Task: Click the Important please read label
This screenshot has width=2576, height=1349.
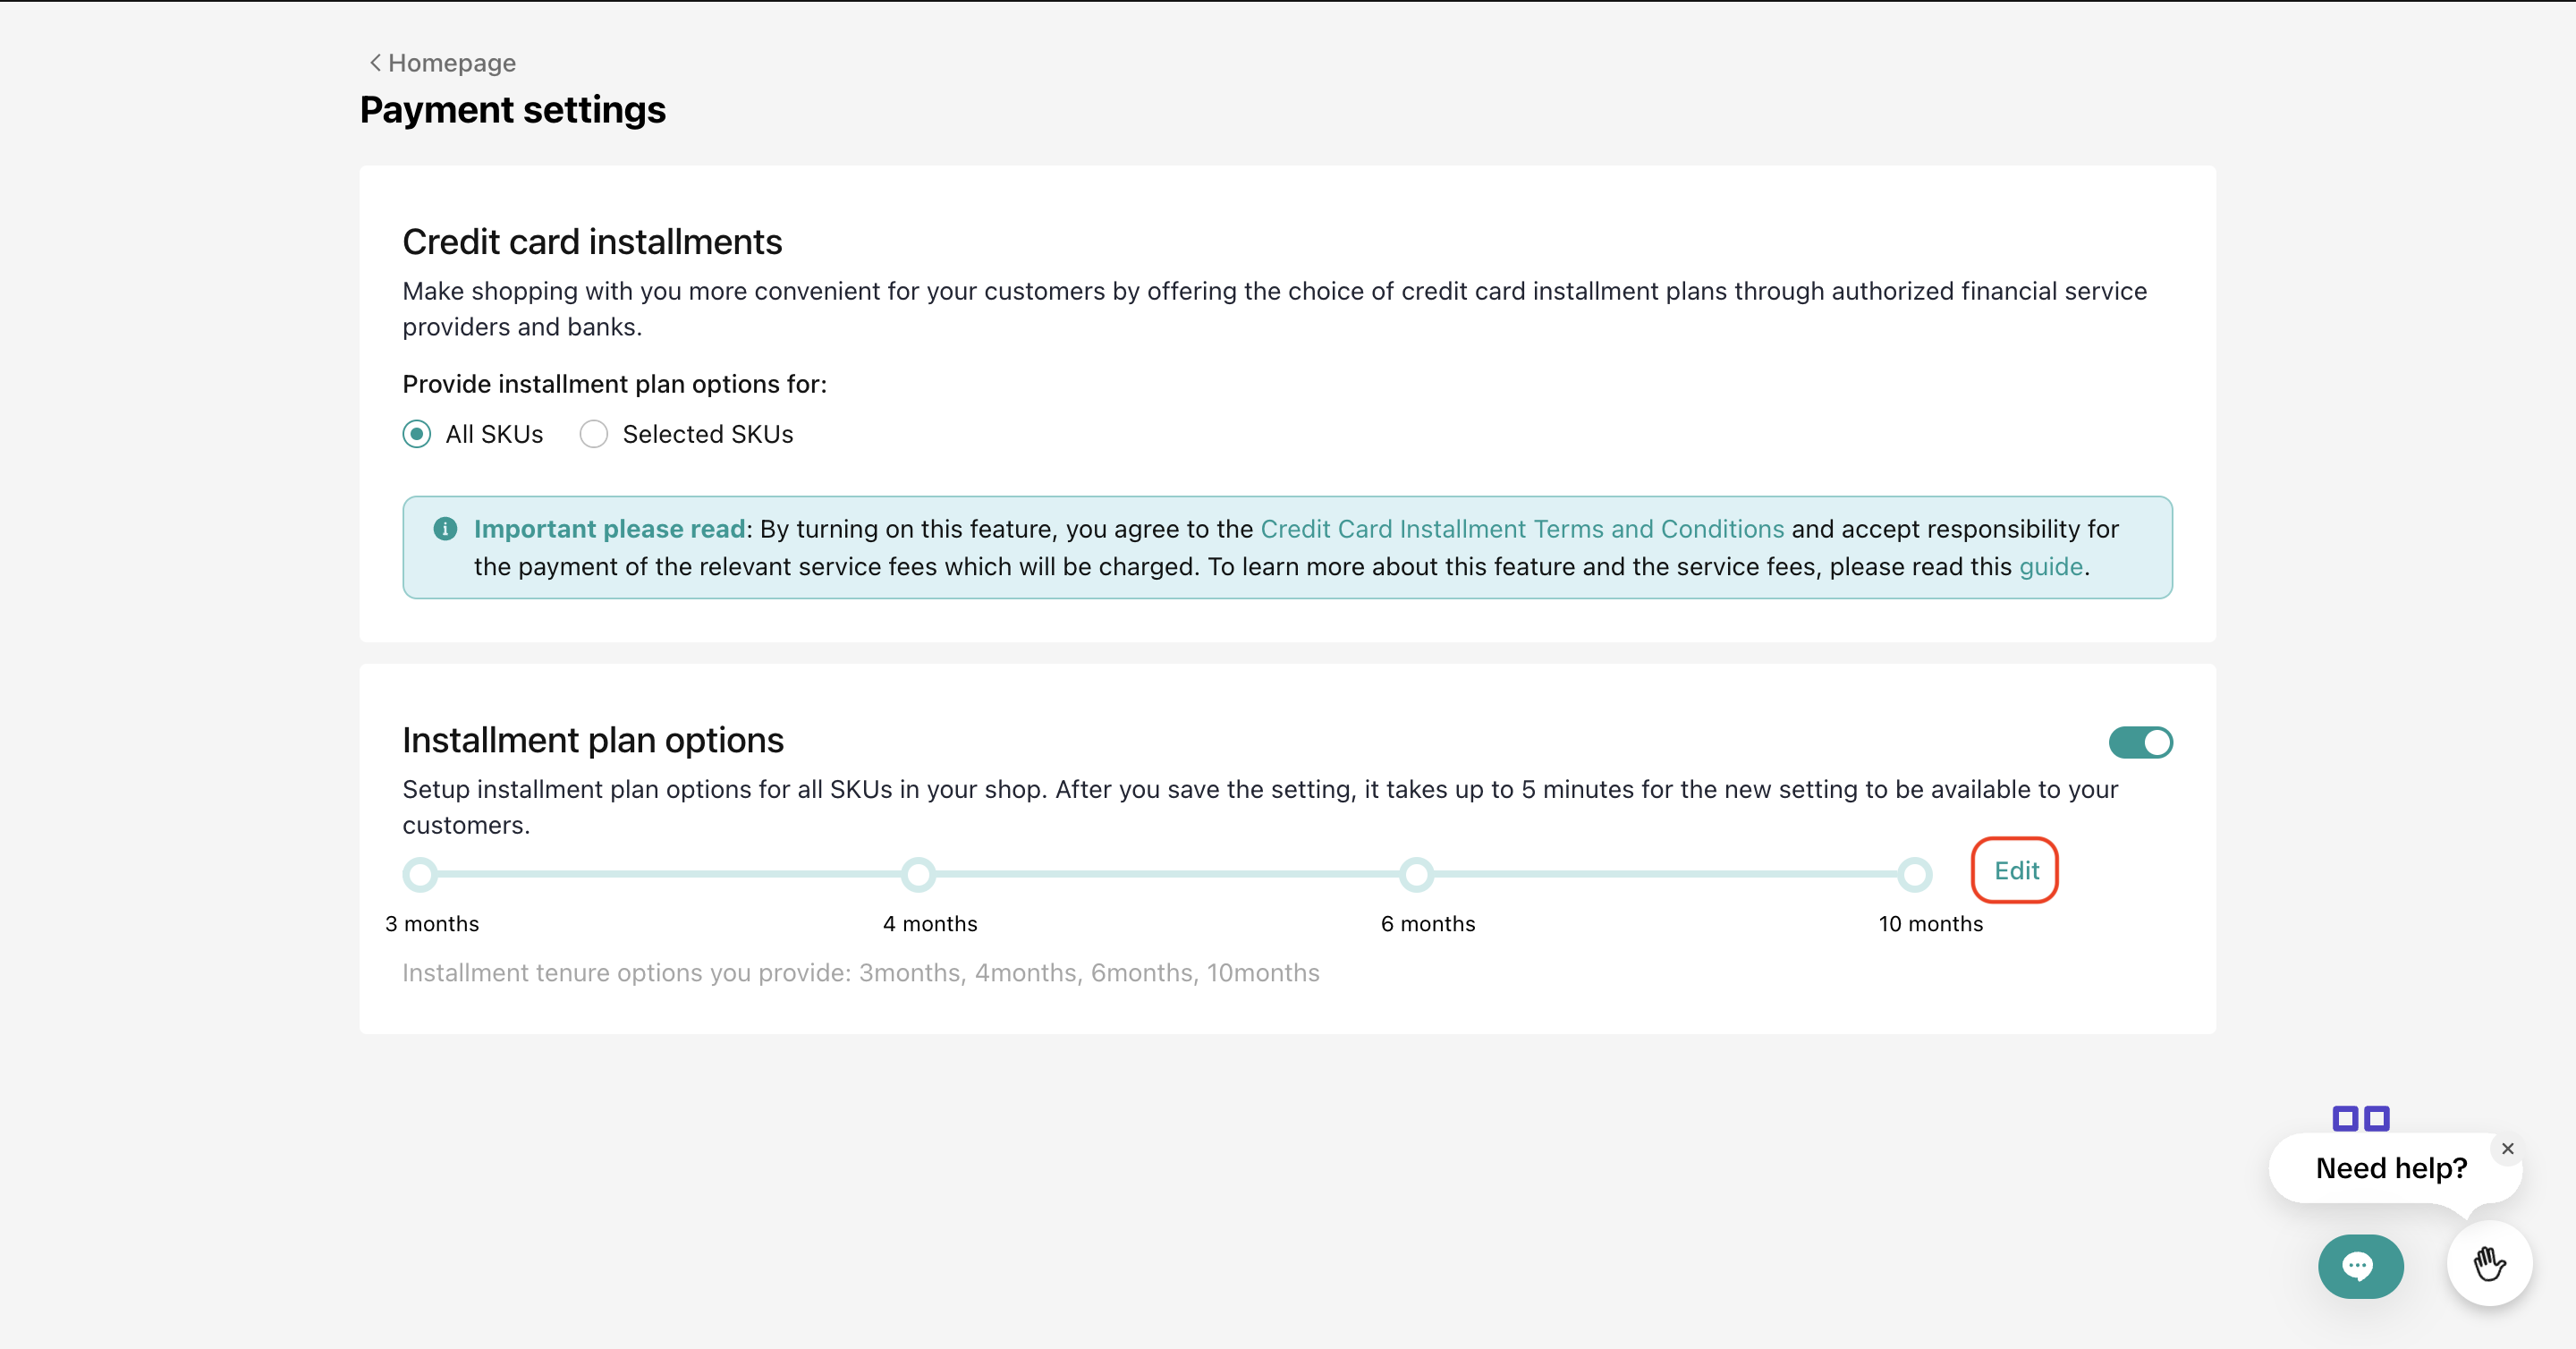Action: point(609,529)
